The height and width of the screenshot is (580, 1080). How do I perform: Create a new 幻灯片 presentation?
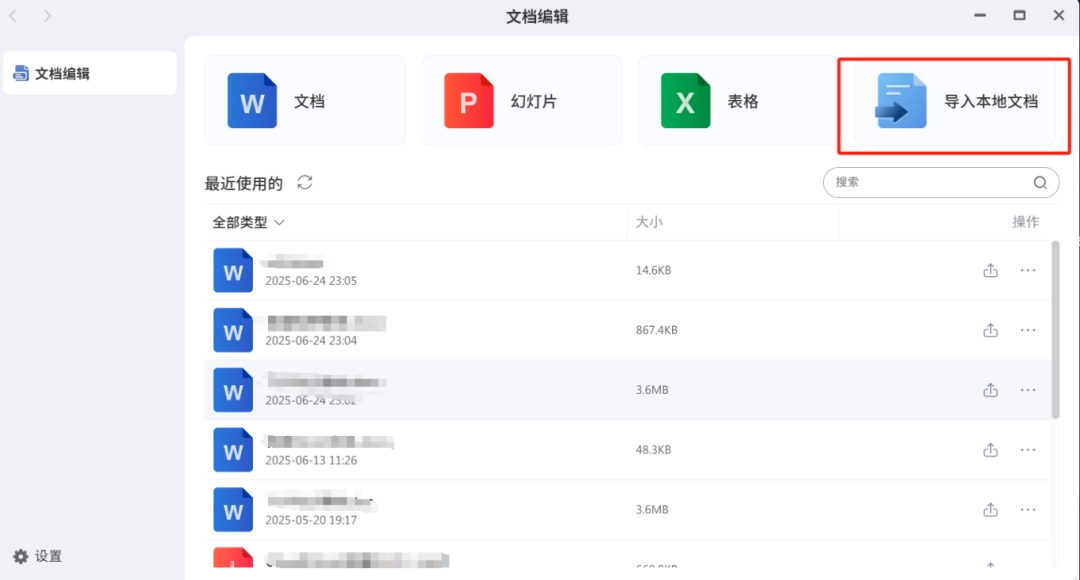point(521,101)
